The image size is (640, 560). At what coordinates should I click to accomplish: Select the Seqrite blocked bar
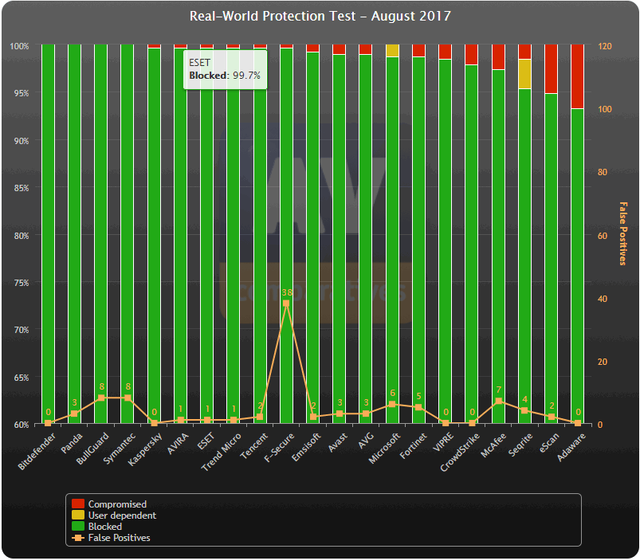[x=525, y=256]
